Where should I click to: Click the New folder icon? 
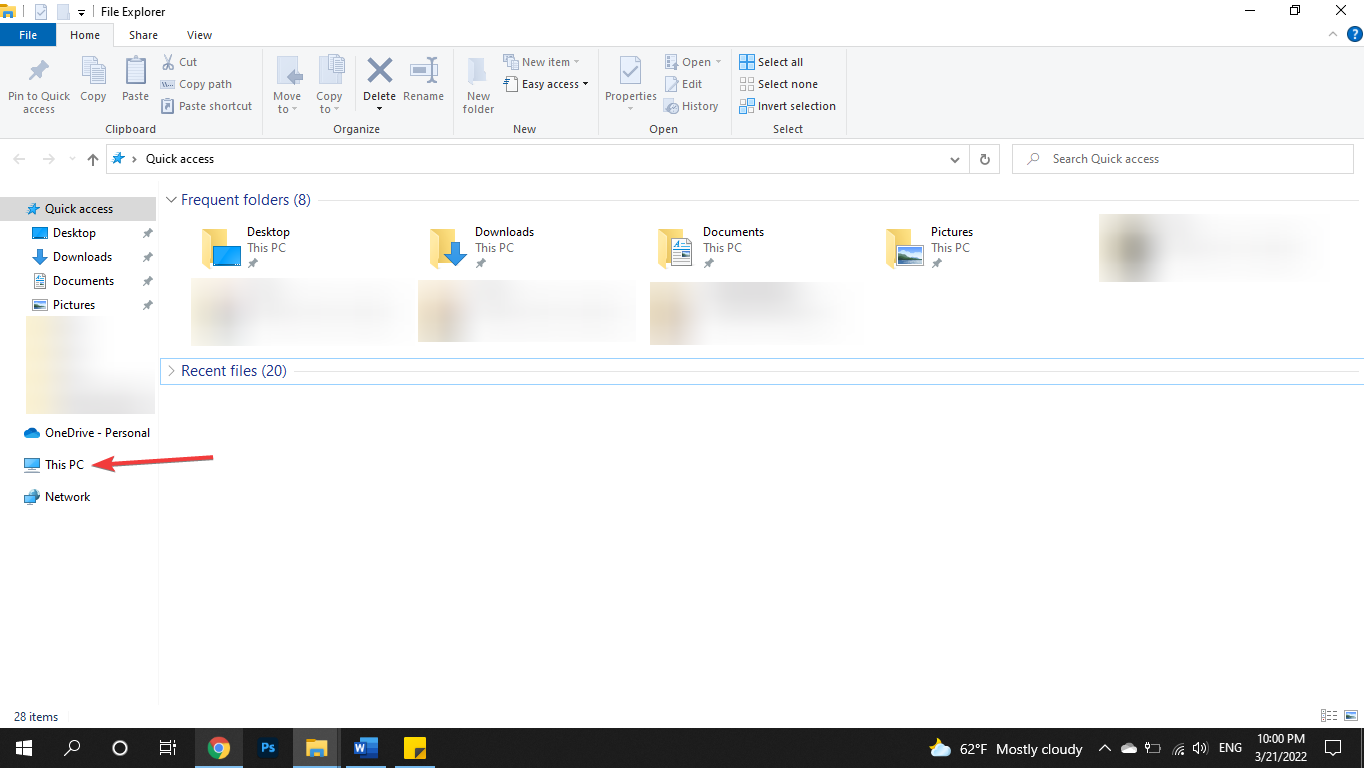pyautogui.click(x=478, y=84)
